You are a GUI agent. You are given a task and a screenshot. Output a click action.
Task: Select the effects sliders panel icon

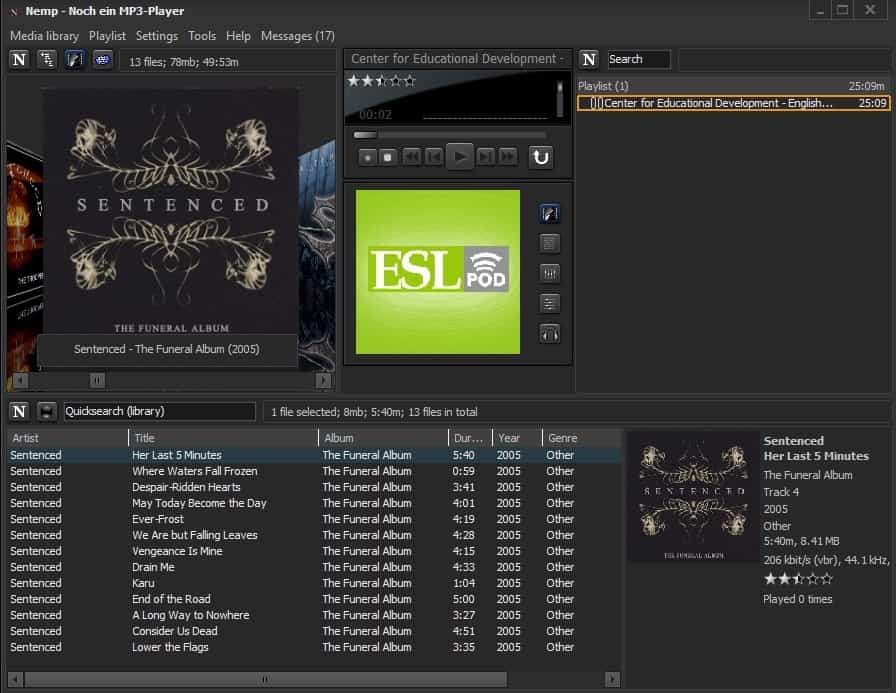[x=549, y=303]
